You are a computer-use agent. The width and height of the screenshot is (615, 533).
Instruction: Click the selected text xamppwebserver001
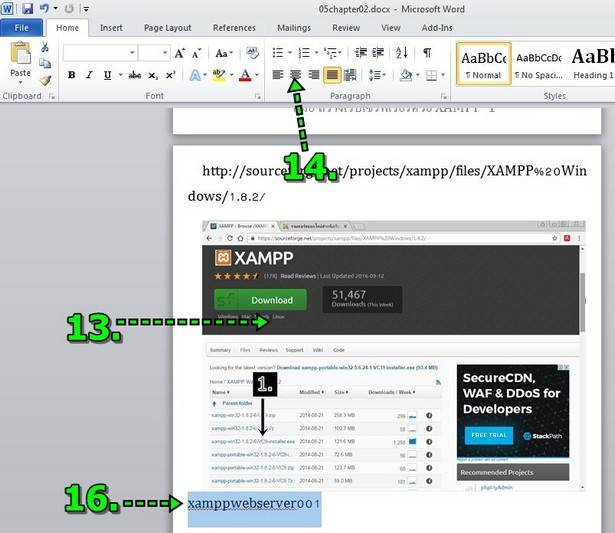(x=254, y=504)
